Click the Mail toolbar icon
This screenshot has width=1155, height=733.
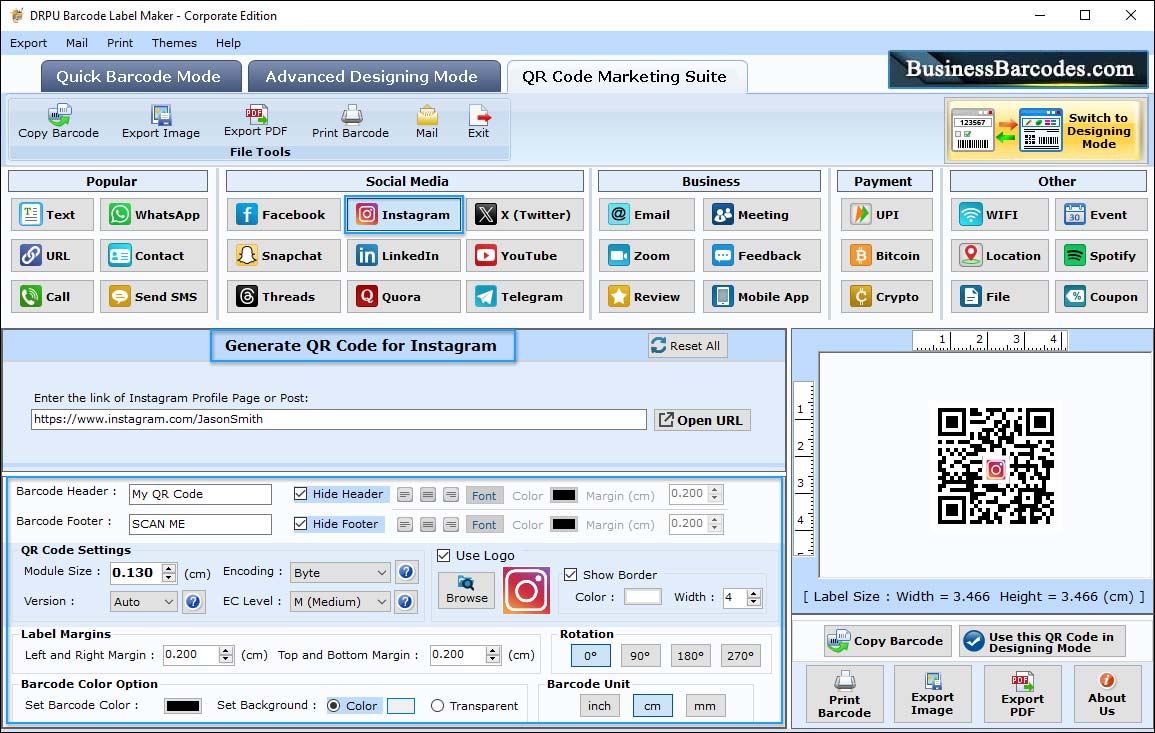click(426, 122)
